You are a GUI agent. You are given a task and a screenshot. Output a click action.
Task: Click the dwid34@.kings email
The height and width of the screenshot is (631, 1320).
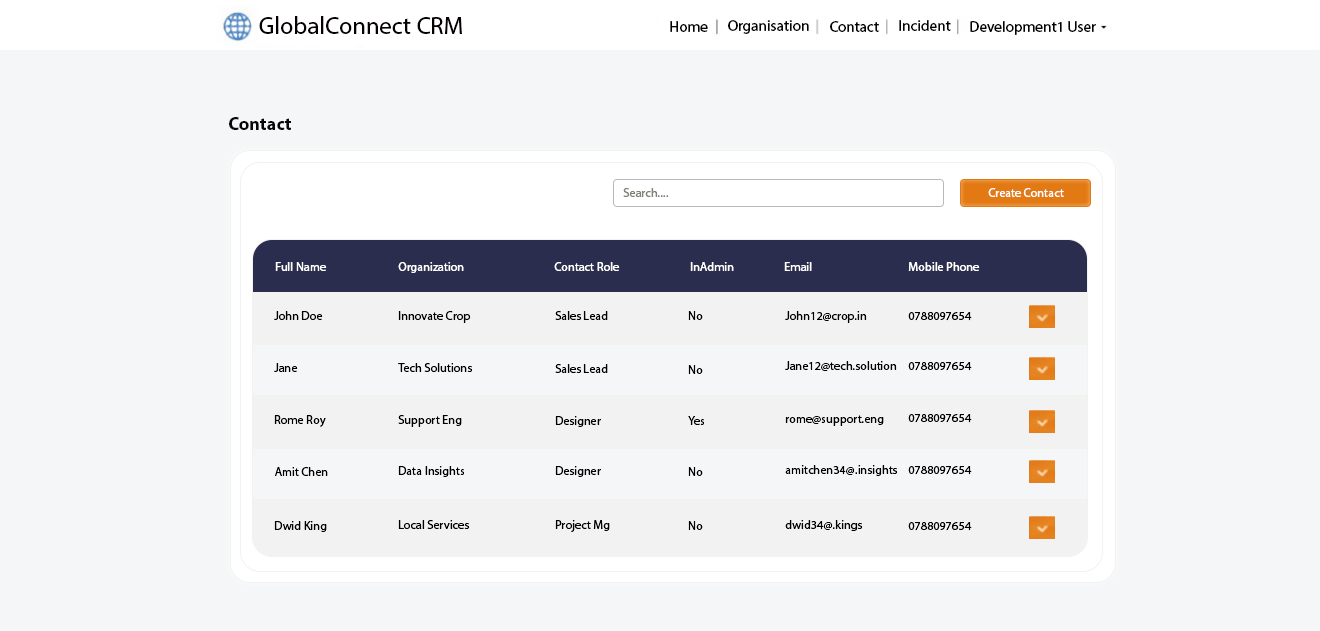click(824, 525)
